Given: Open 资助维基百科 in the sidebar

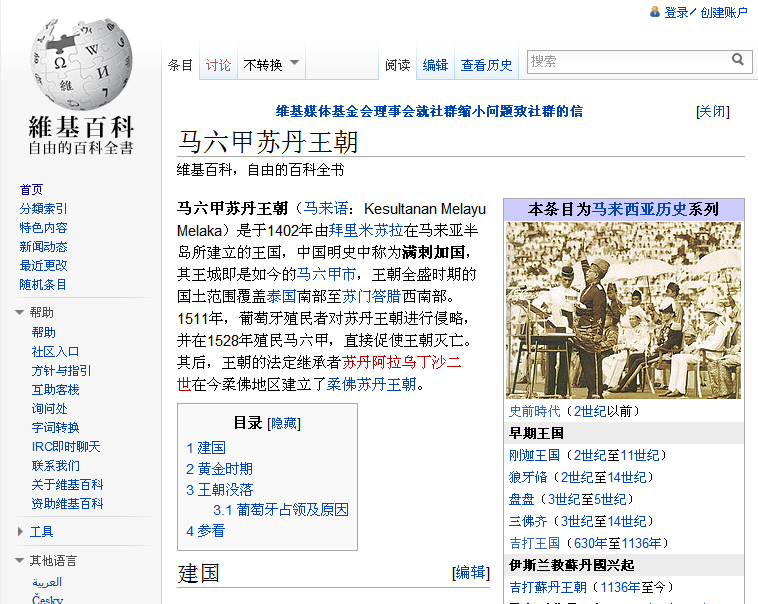Looking at the screenshot, I should point(67,504).
